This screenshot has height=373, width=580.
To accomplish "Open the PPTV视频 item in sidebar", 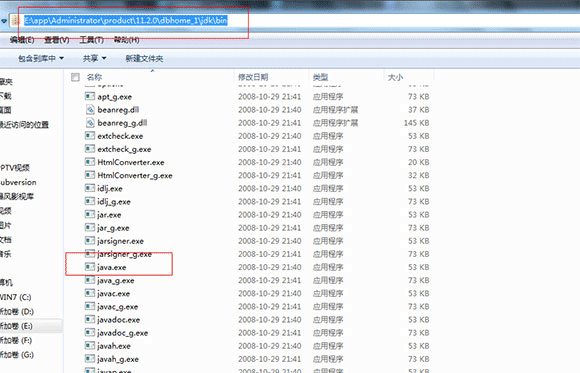I will 15,168.
